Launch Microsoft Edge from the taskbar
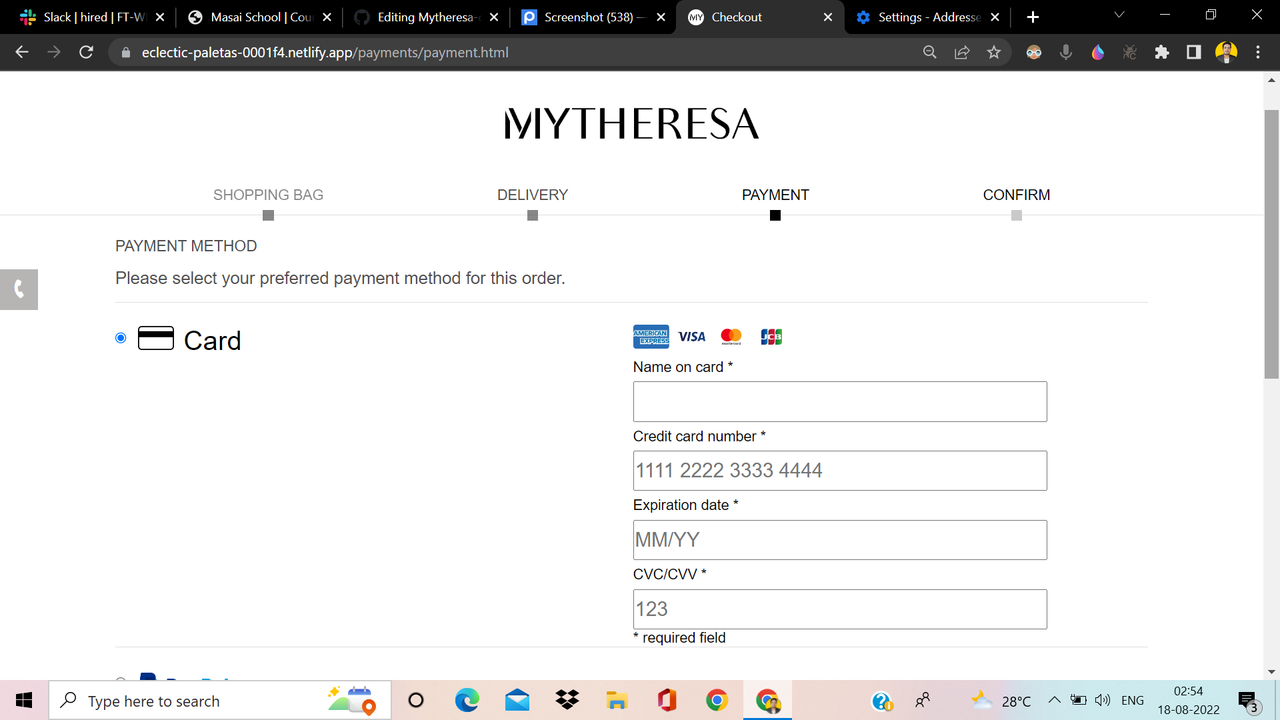The height and width of the screenshot is (720, 1280). [x=467, y=700]
